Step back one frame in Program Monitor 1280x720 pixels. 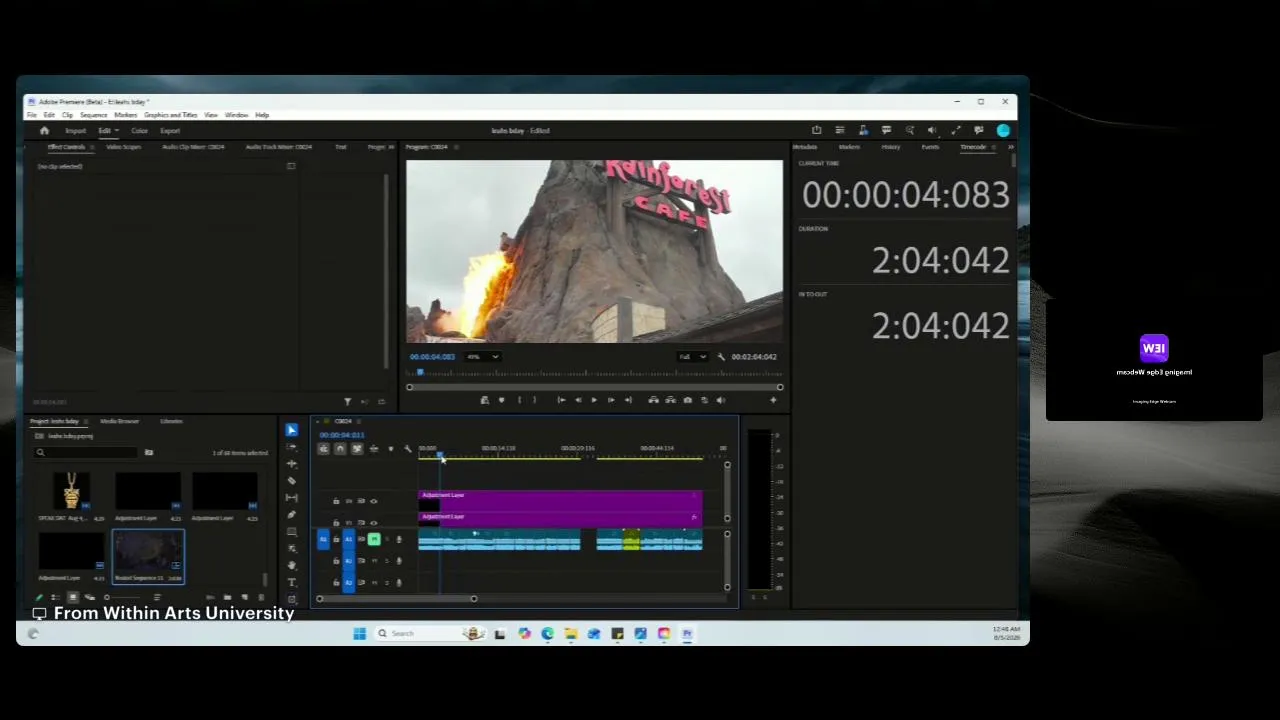pyautogui.click(x=577, y=400)
